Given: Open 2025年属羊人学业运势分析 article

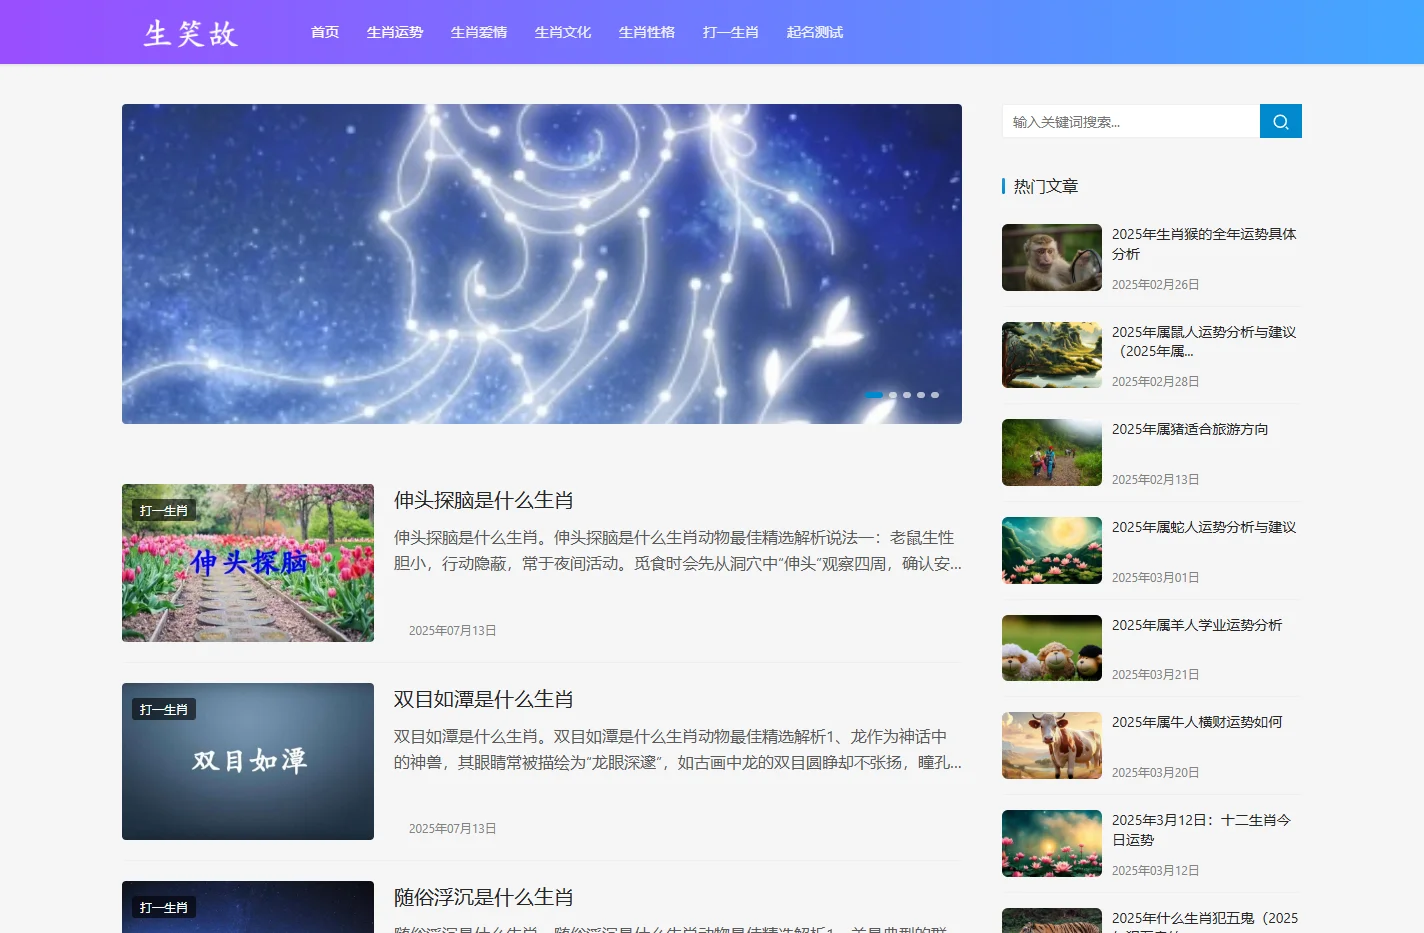Looking at the screenshot, I should [x=1197, y=625].
